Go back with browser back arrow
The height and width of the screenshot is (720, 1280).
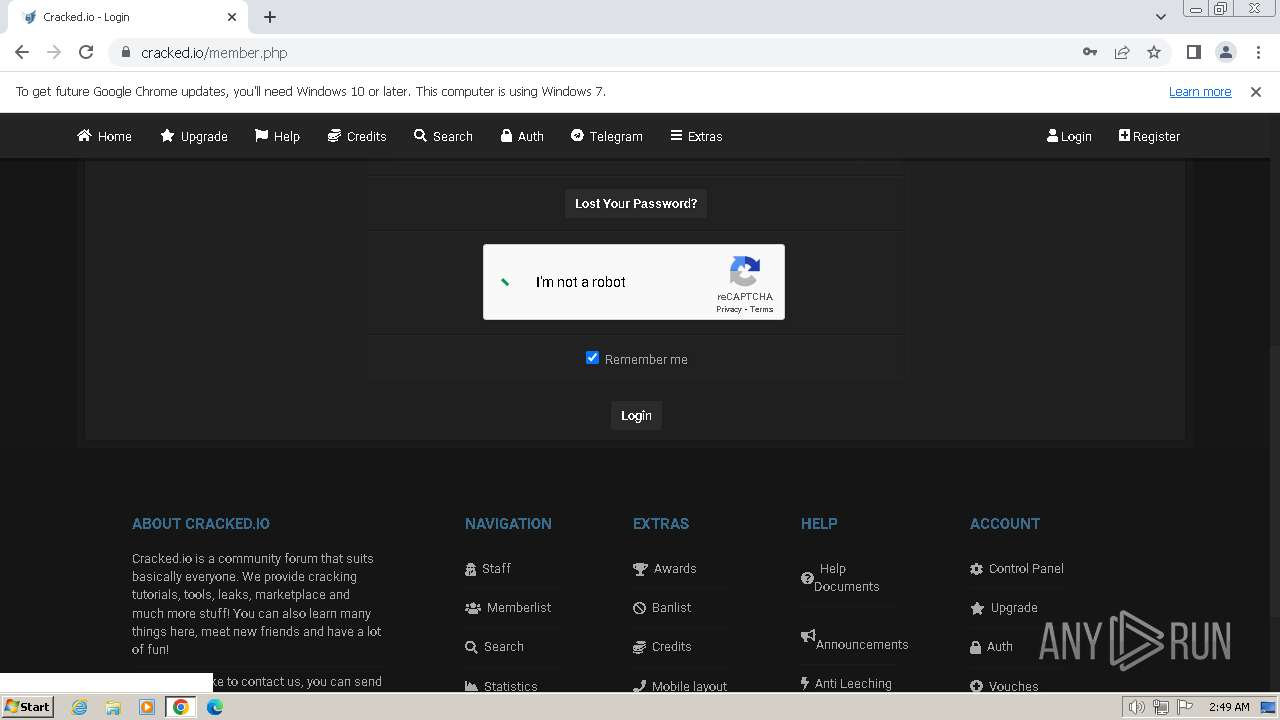22,52
